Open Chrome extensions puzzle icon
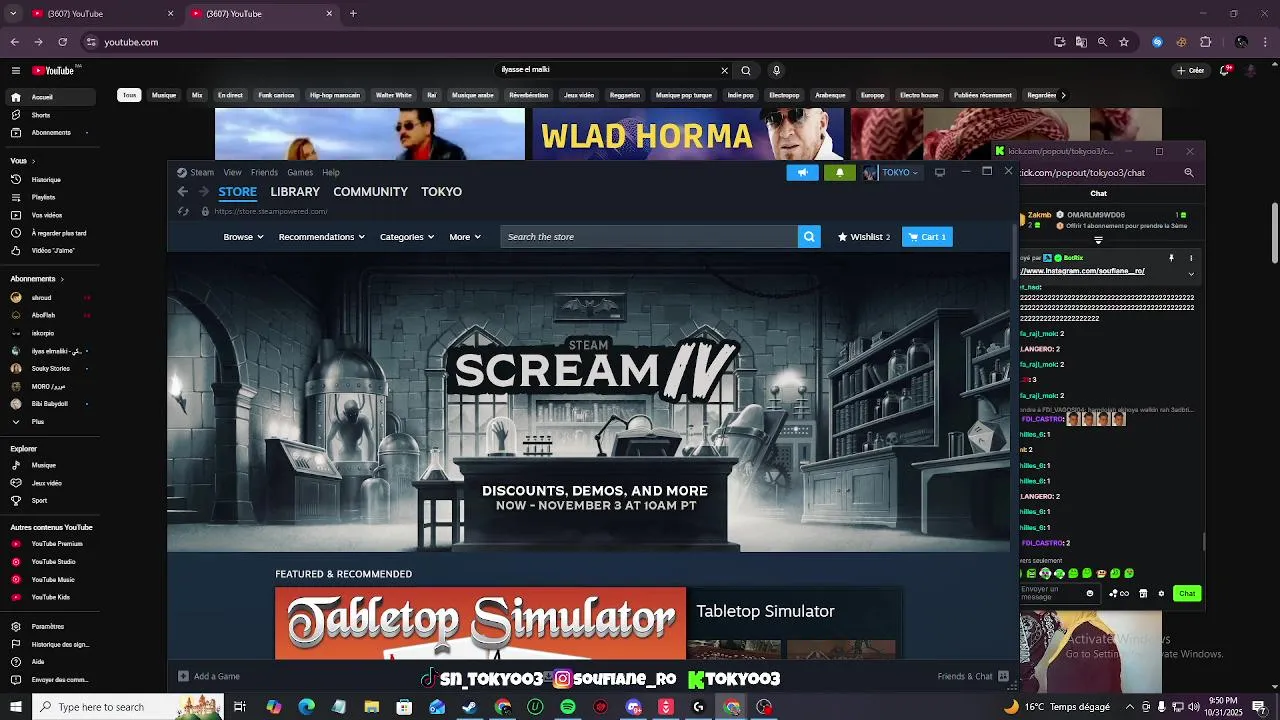This screenshot has height=720, width=1280. click(1205, 42)
